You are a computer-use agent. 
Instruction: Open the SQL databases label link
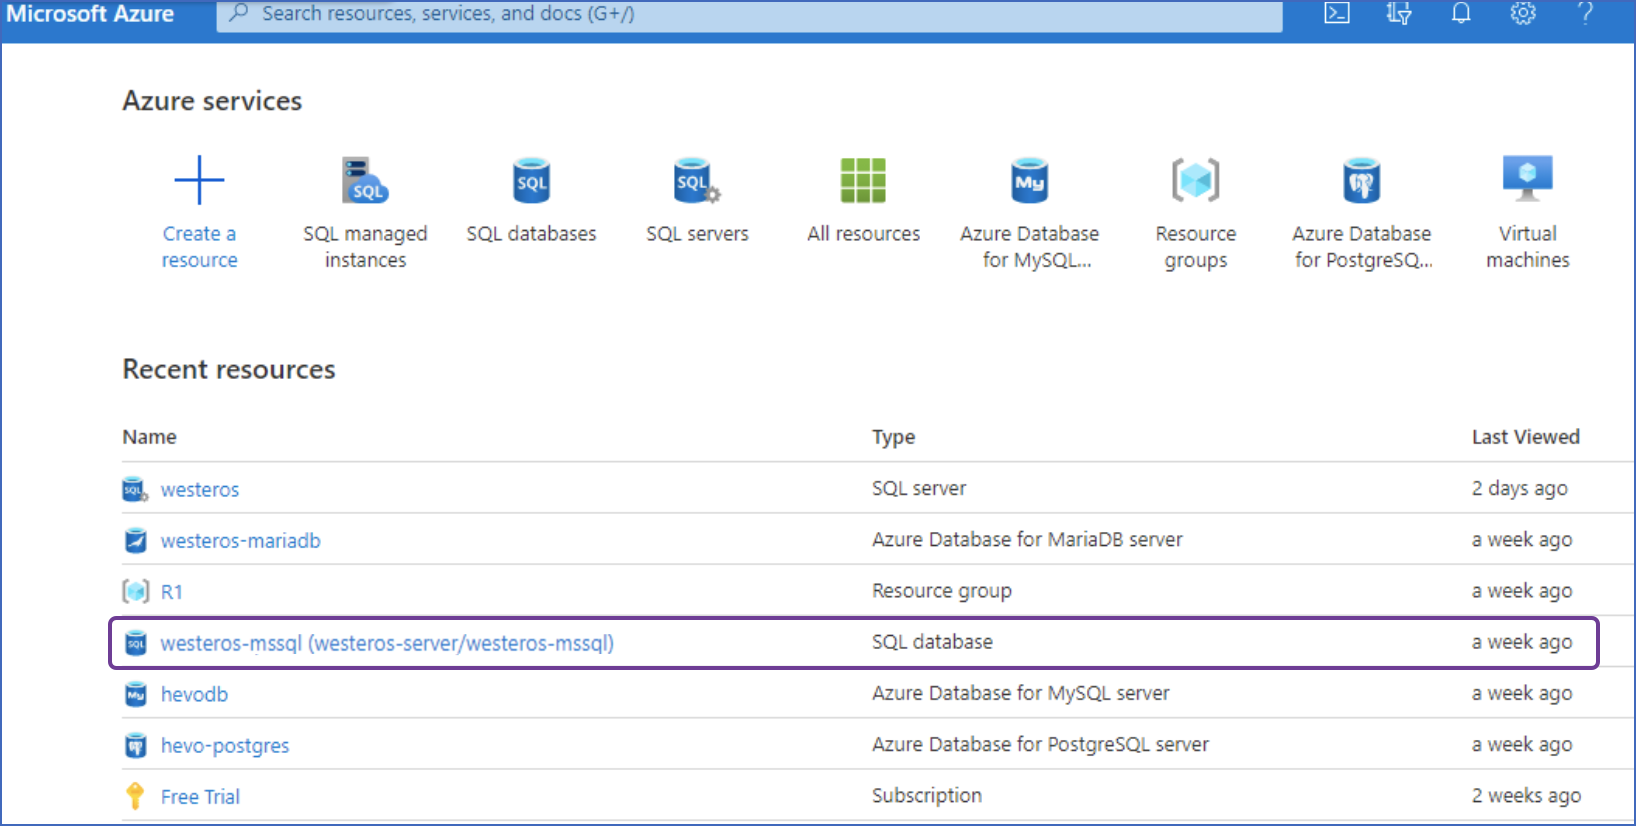531,233
